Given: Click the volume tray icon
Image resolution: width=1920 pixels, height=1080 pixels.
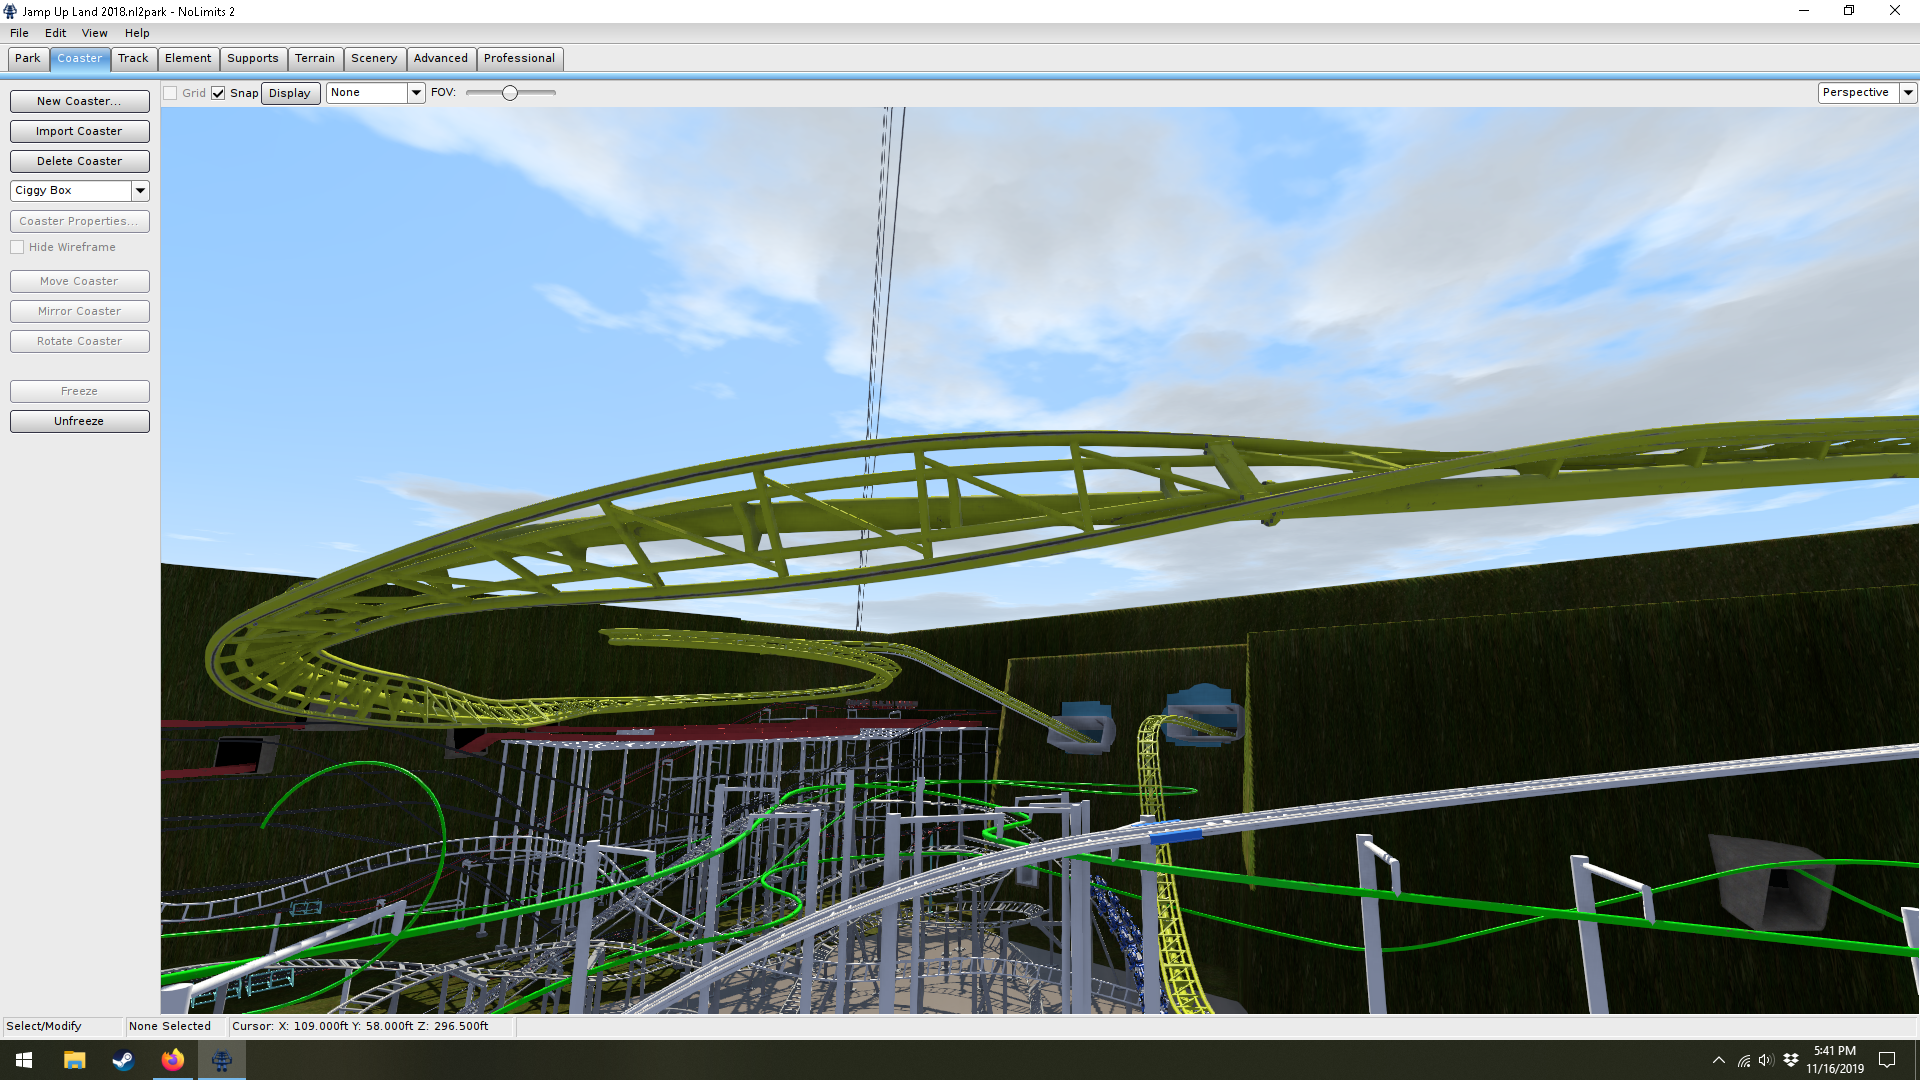Looking at the screenshot, I should [1766, 1060].
